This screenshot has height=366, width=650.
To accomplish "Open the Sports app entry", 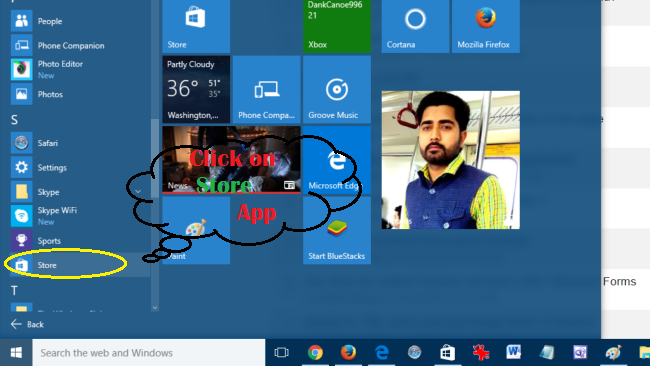I will point(79,240).
